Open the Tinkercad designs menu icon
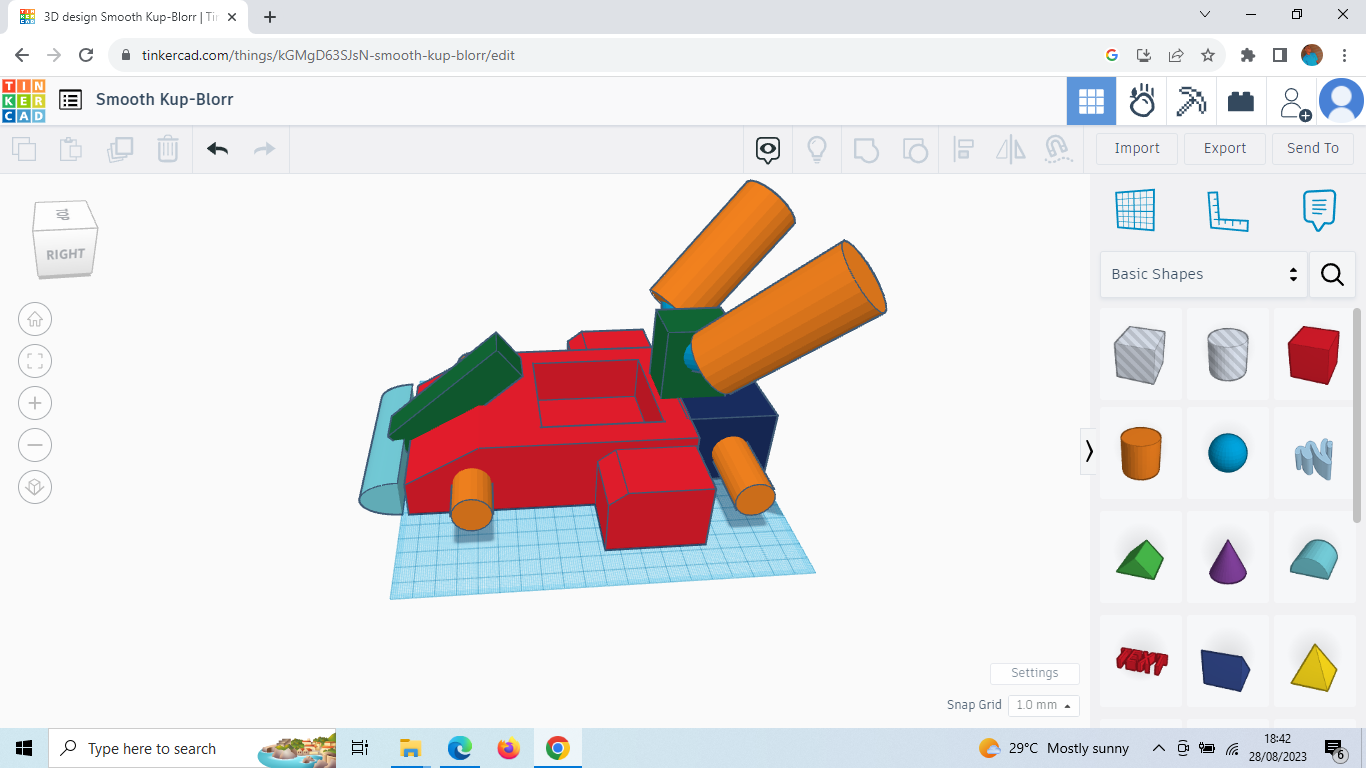Screen dimensions: 1366x768 [69, 100]
